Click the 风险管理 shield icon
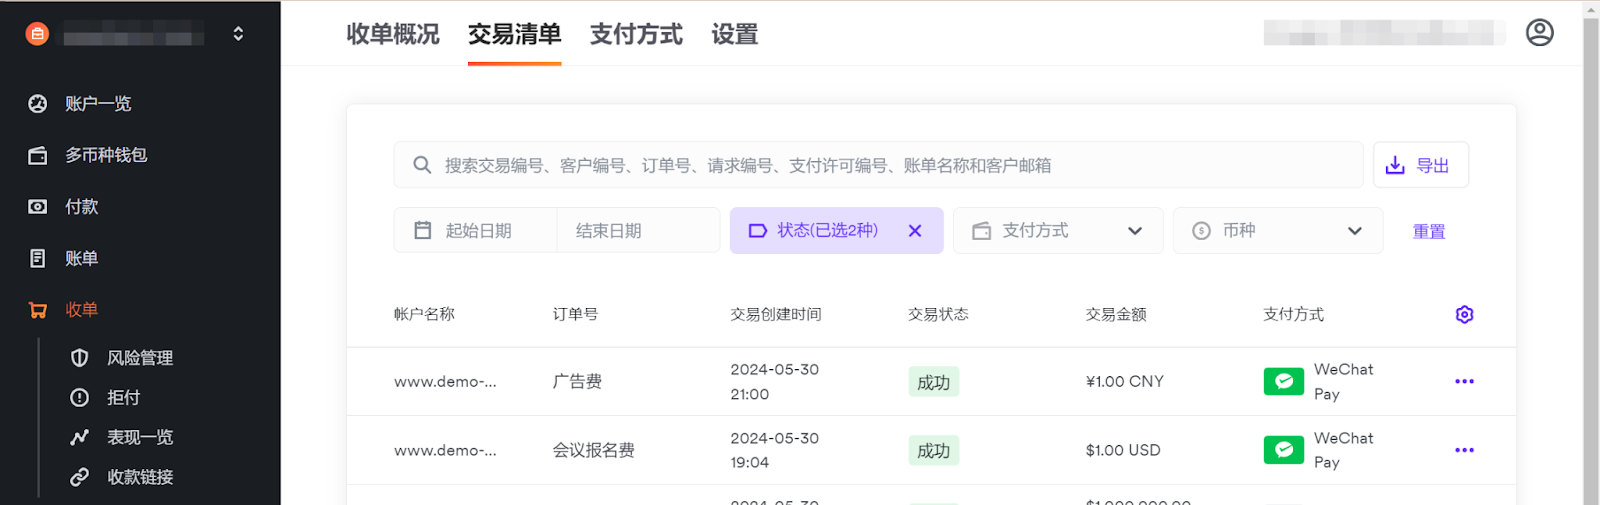The height and width of the screenshot is (505, 1600). point(80,358)
